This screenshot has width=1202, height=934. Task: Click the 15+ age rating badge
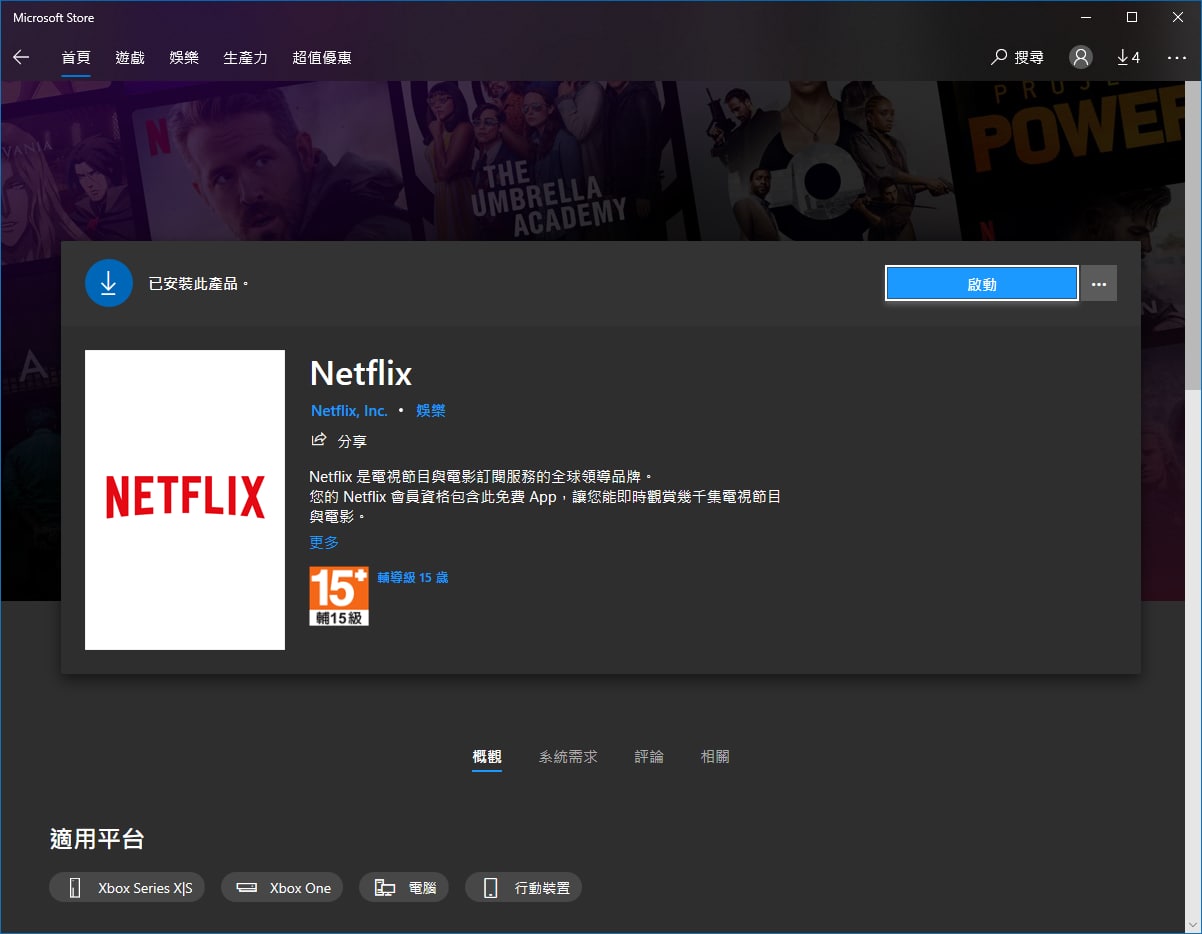click(339, 596)
